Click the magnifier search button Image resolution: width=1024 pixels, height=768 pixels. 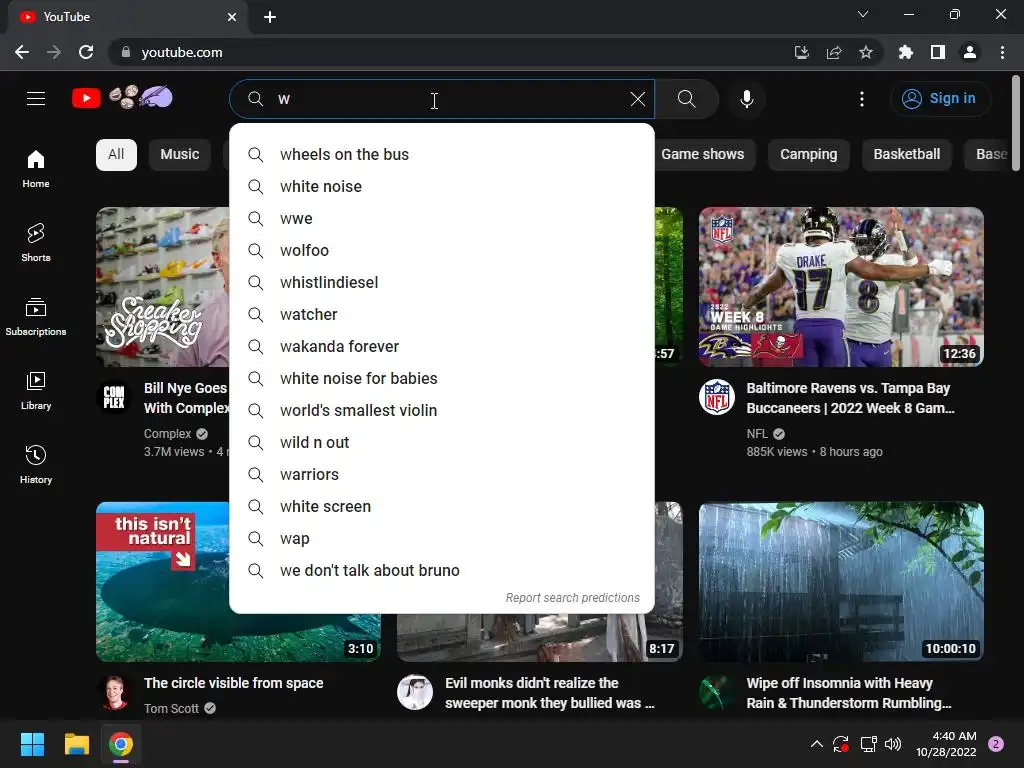pyautogui.click(x=686, y=99)
